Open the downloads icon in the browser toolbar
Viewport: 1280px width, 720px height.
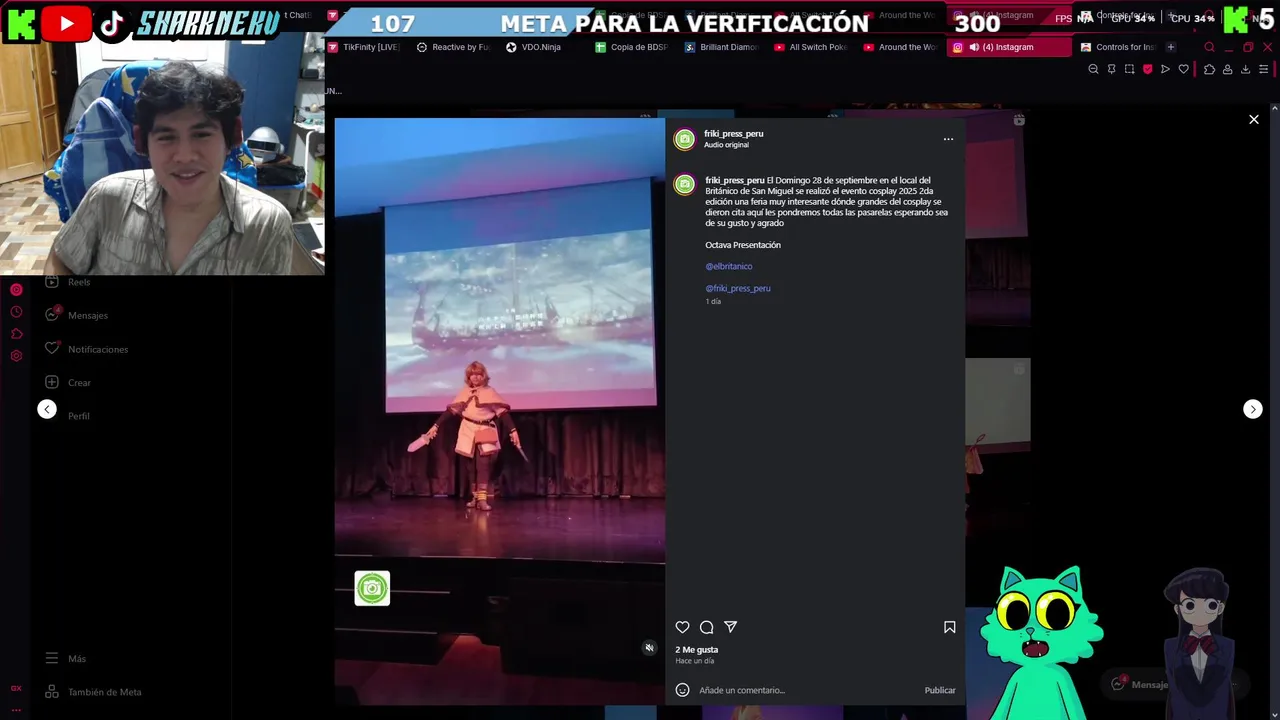1245,69
